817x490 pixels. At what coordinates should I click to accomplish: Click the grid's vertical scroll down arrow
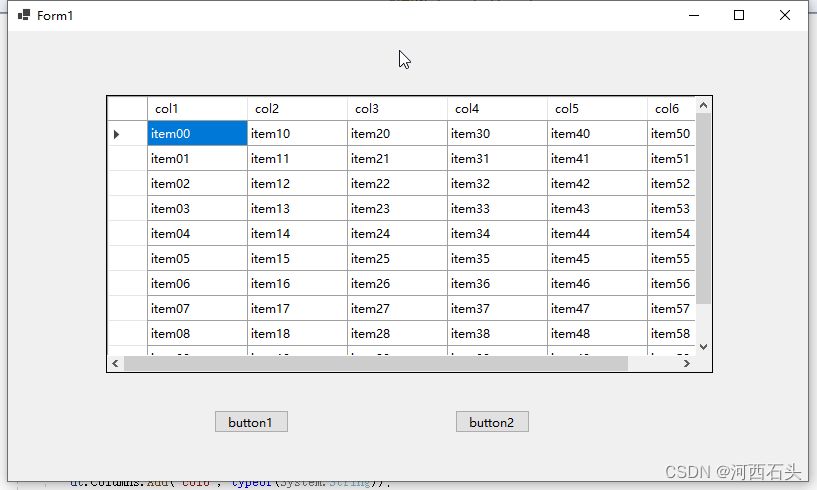coord(703,347)
